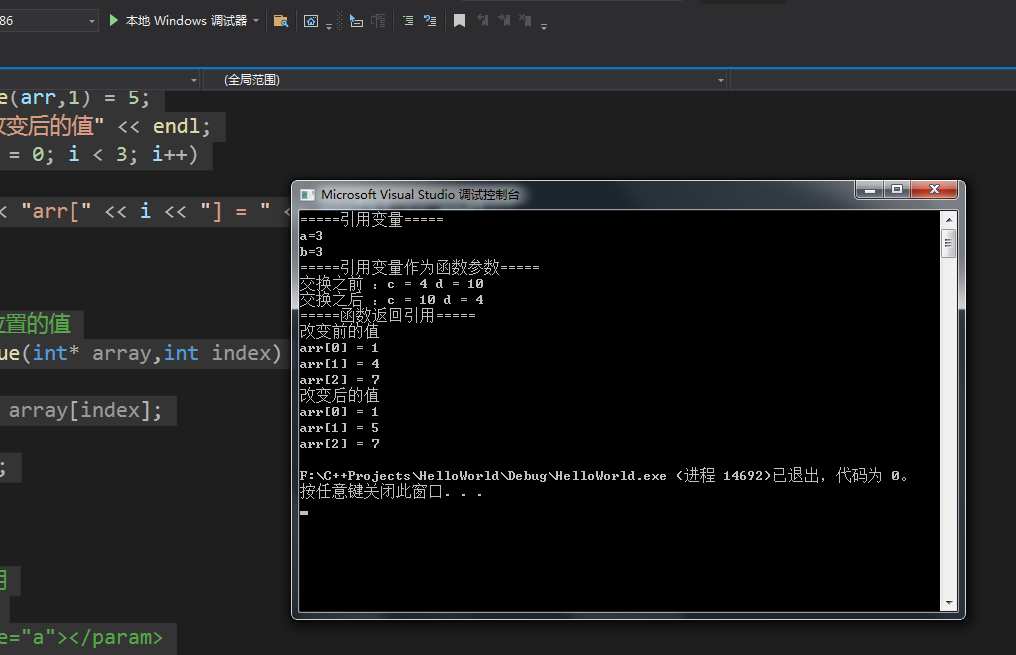Toggle a bookmark with the bookmark icon

pos(459,21)
